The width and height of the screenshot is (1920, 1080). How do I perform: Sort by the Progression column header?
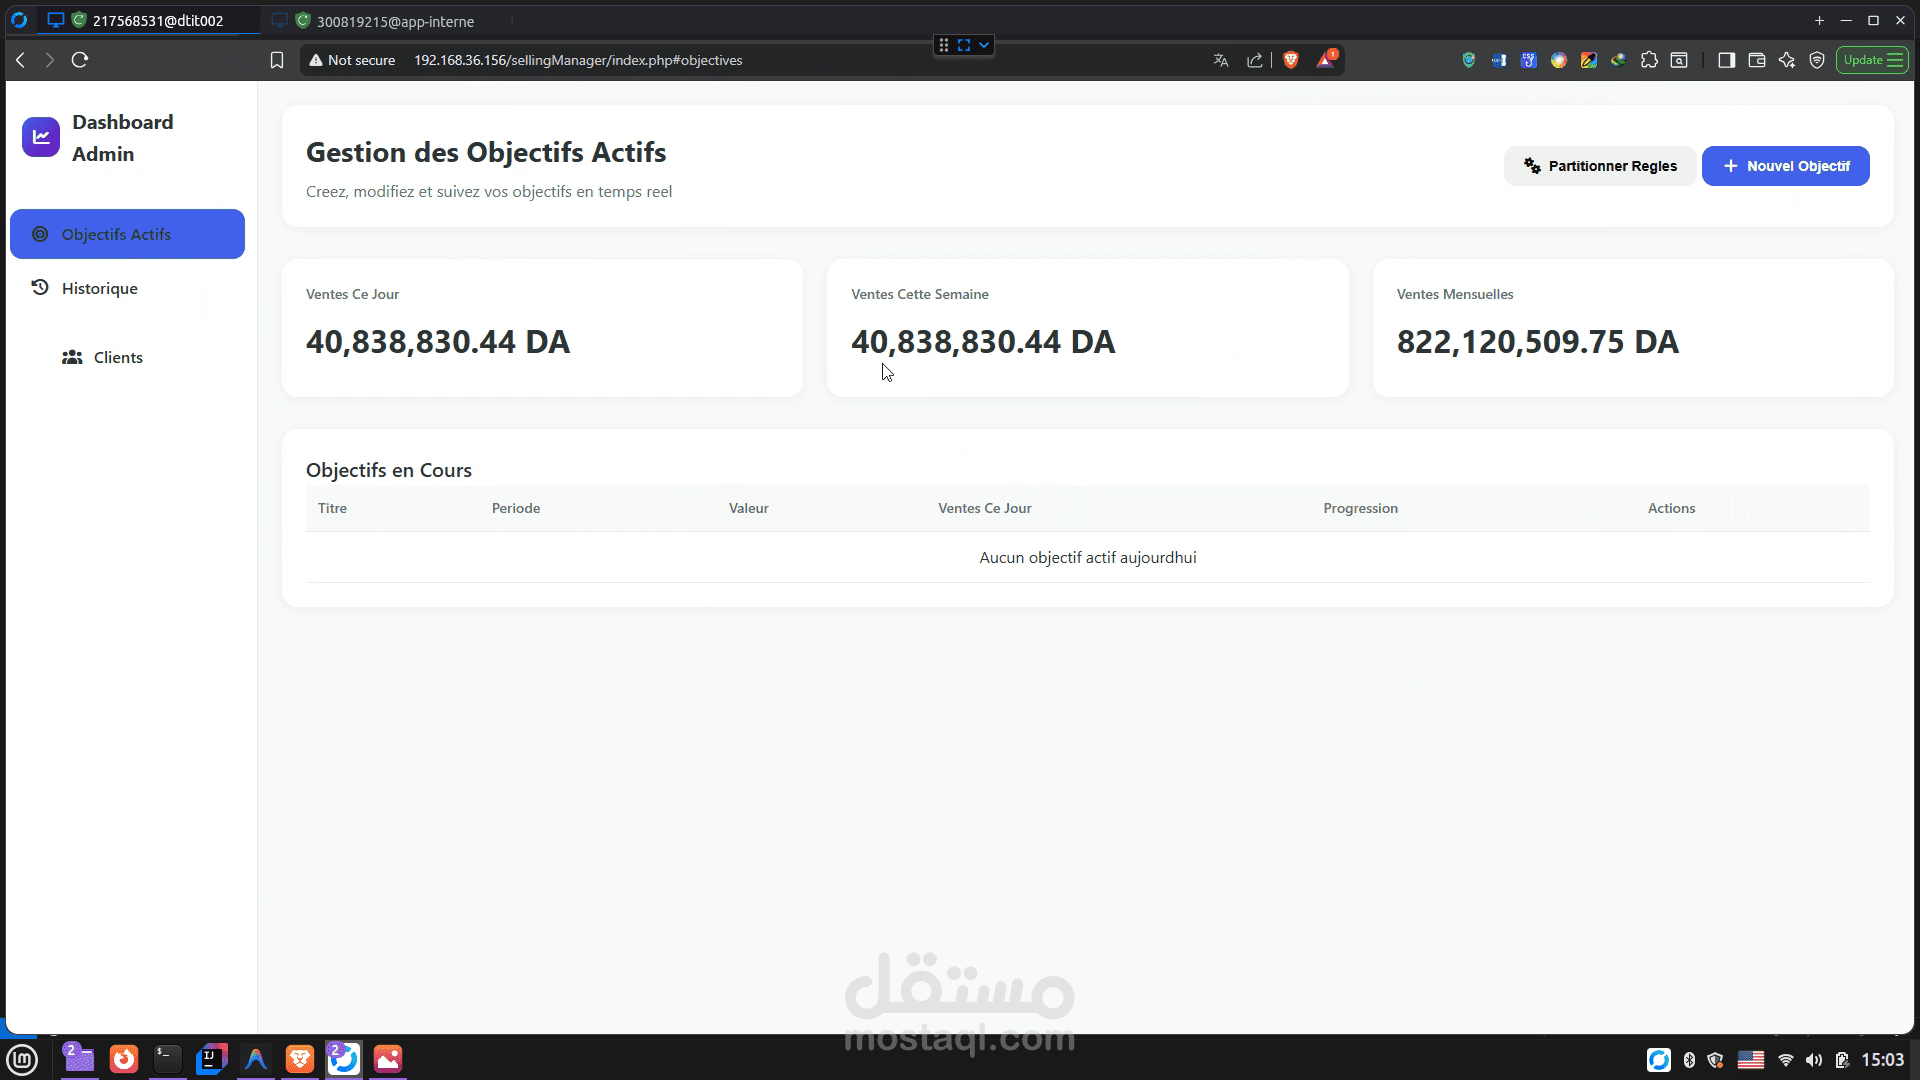pyautogui.click(x=1360, y=508)
